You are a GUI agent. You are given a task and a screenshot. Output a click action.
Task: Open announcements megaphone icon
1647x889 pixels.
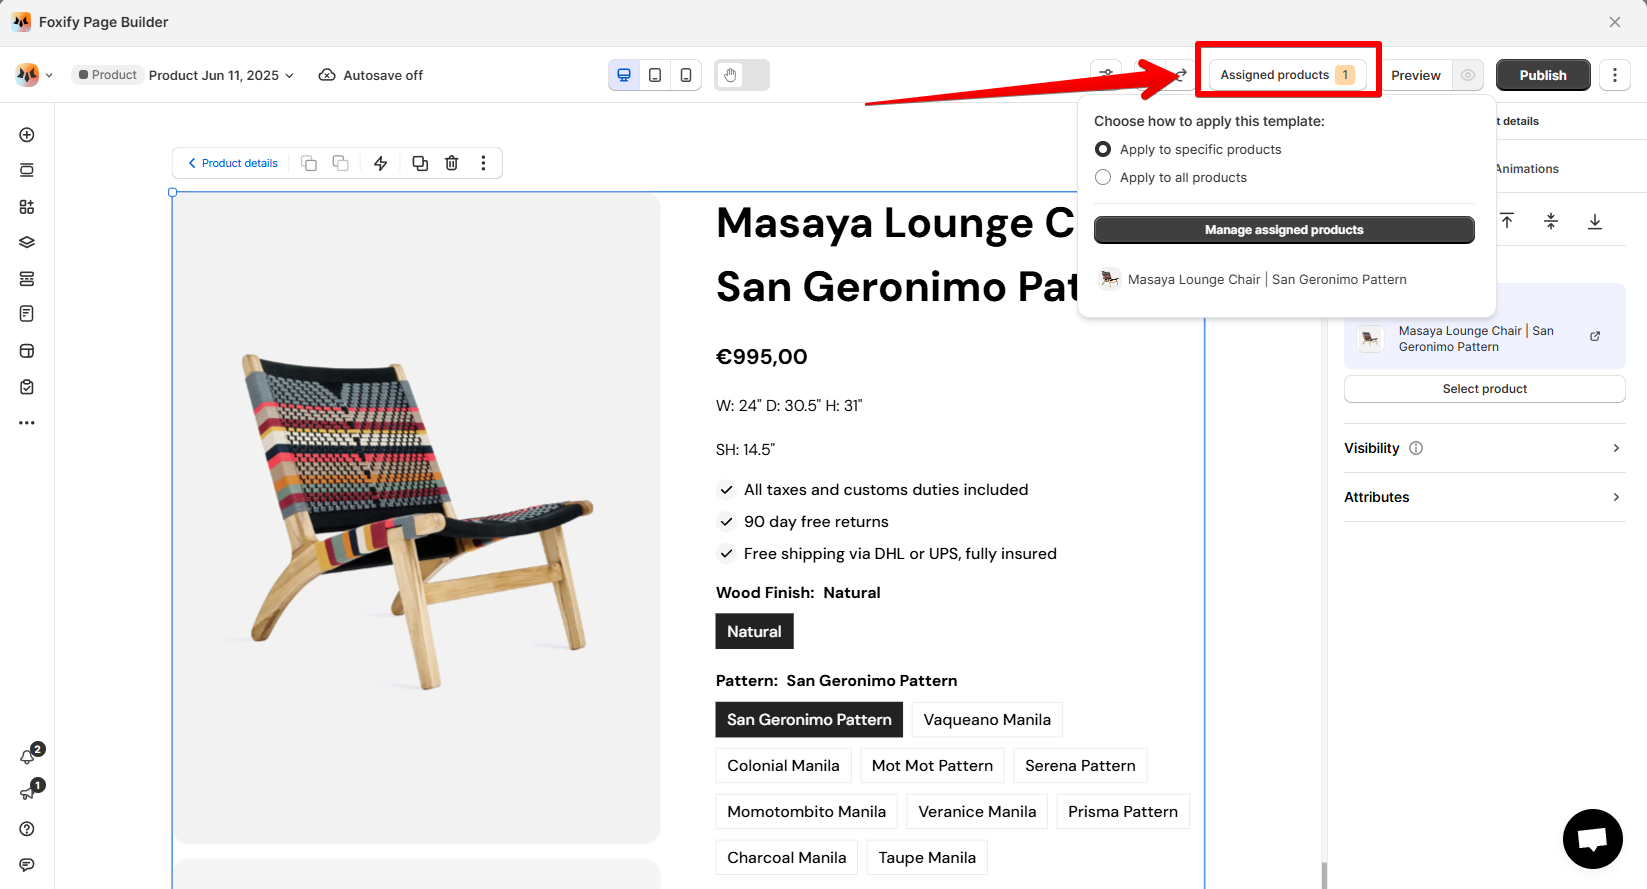[x=28, y=793]
